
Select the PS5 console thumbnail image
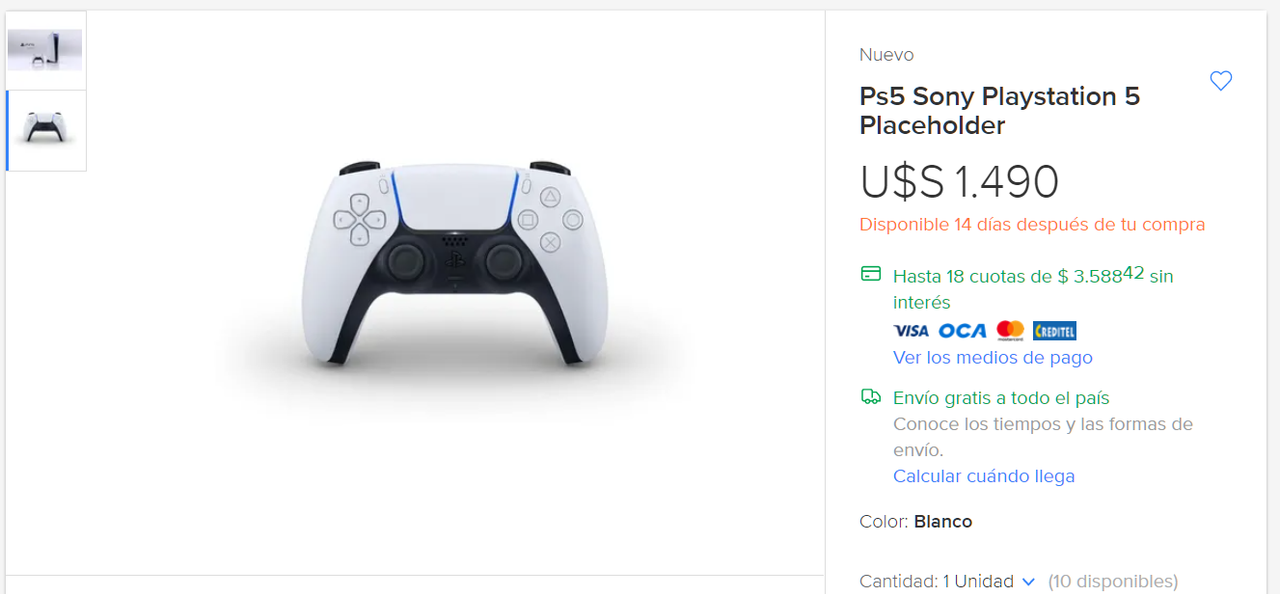[46, 50]
